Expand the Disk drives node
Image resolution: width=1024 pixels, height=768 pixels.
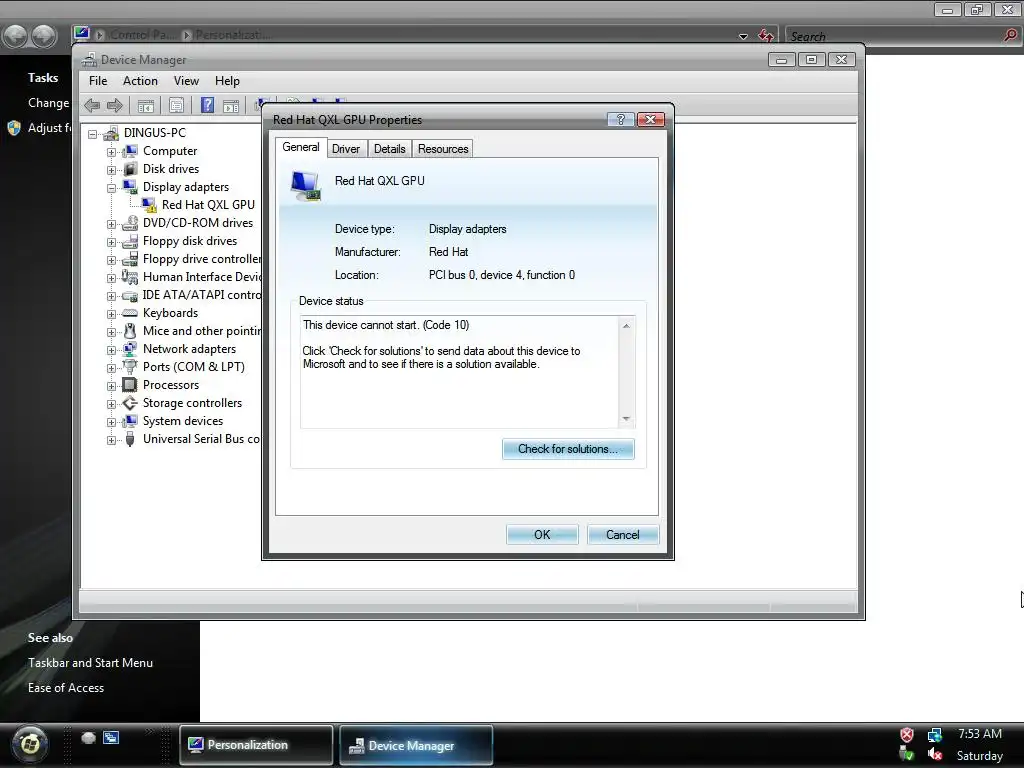[x=112, y=170]
